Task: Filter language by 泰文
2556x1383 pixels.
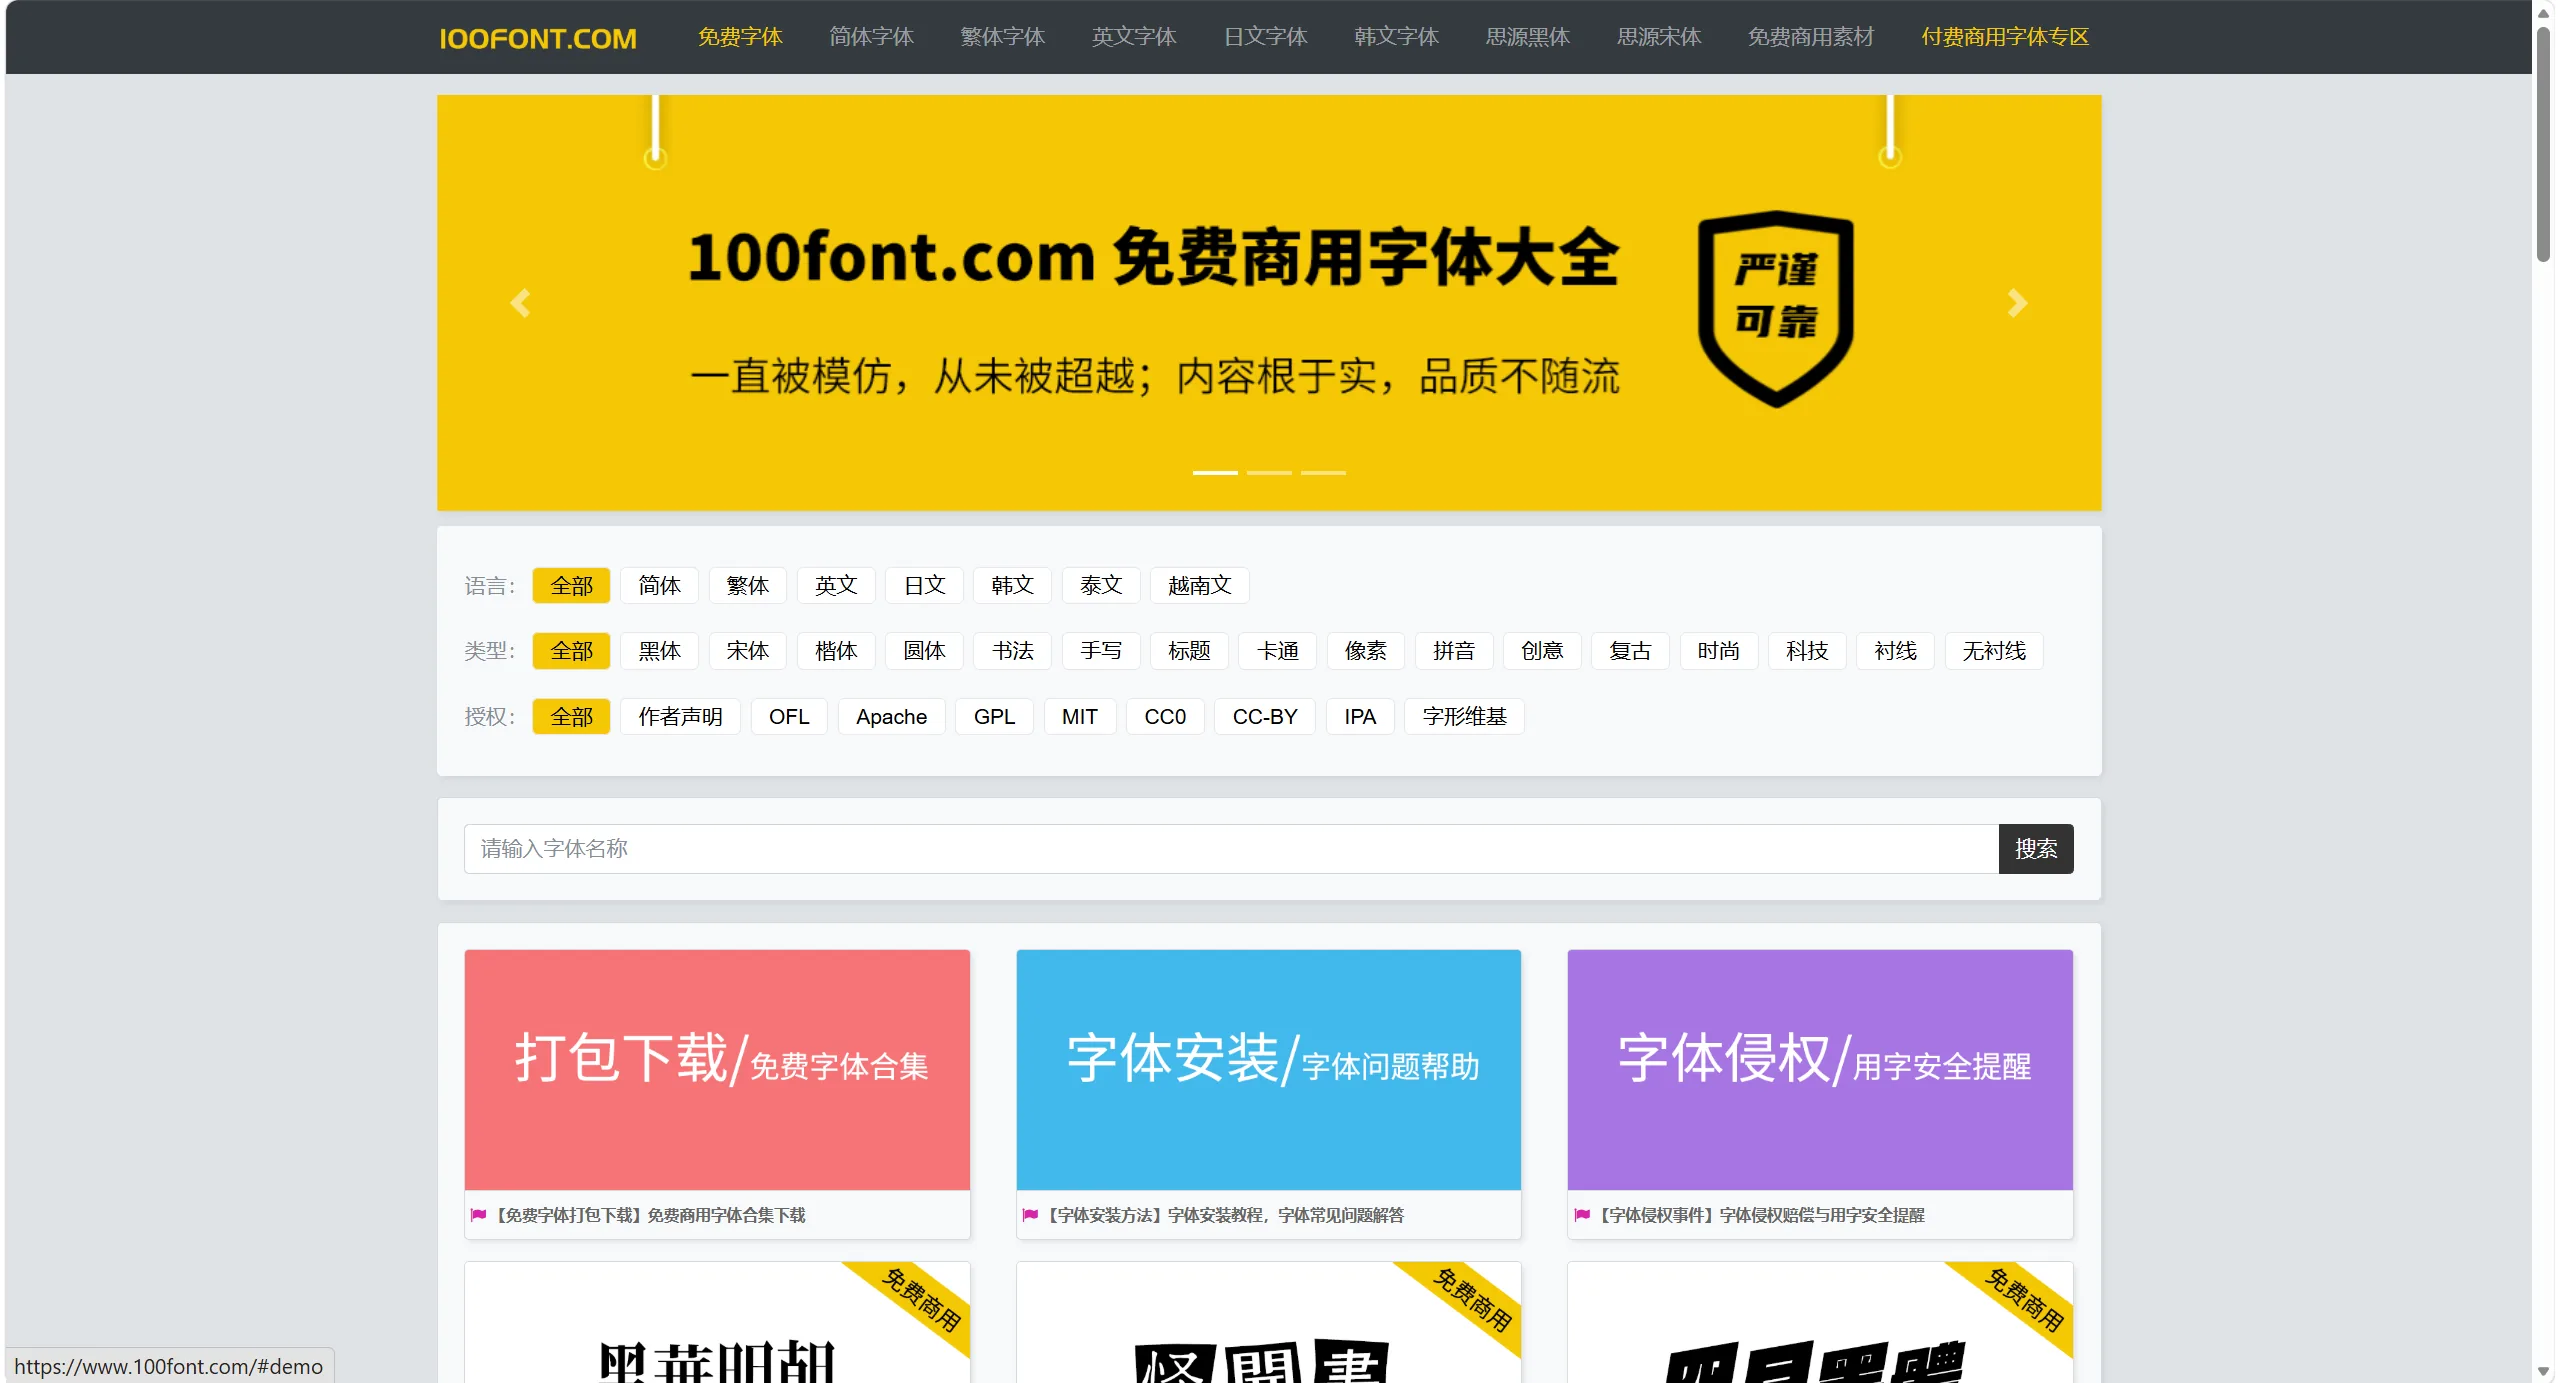Action: [1101, 585]
